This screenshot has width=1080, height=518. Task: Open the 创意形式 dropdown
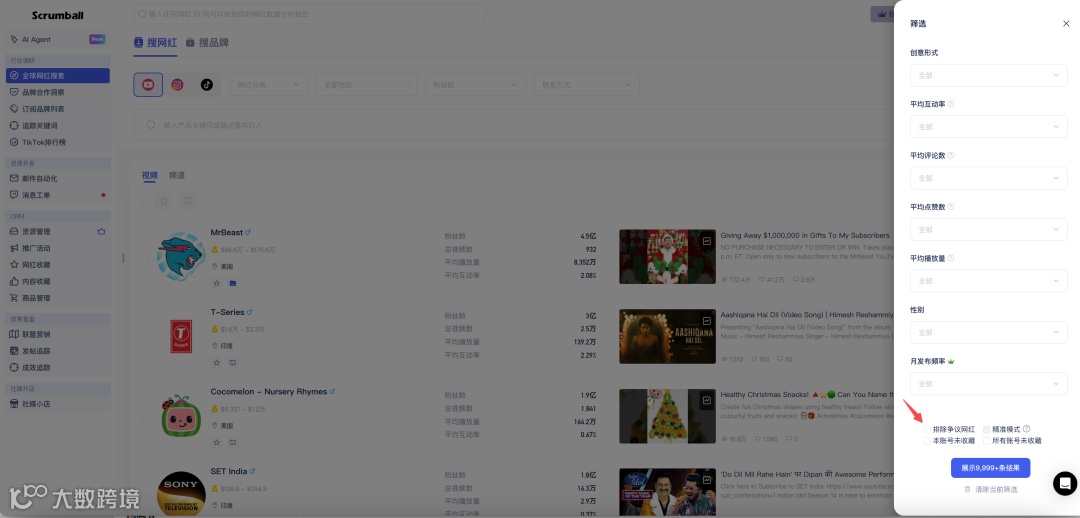(x=988, y=75)
